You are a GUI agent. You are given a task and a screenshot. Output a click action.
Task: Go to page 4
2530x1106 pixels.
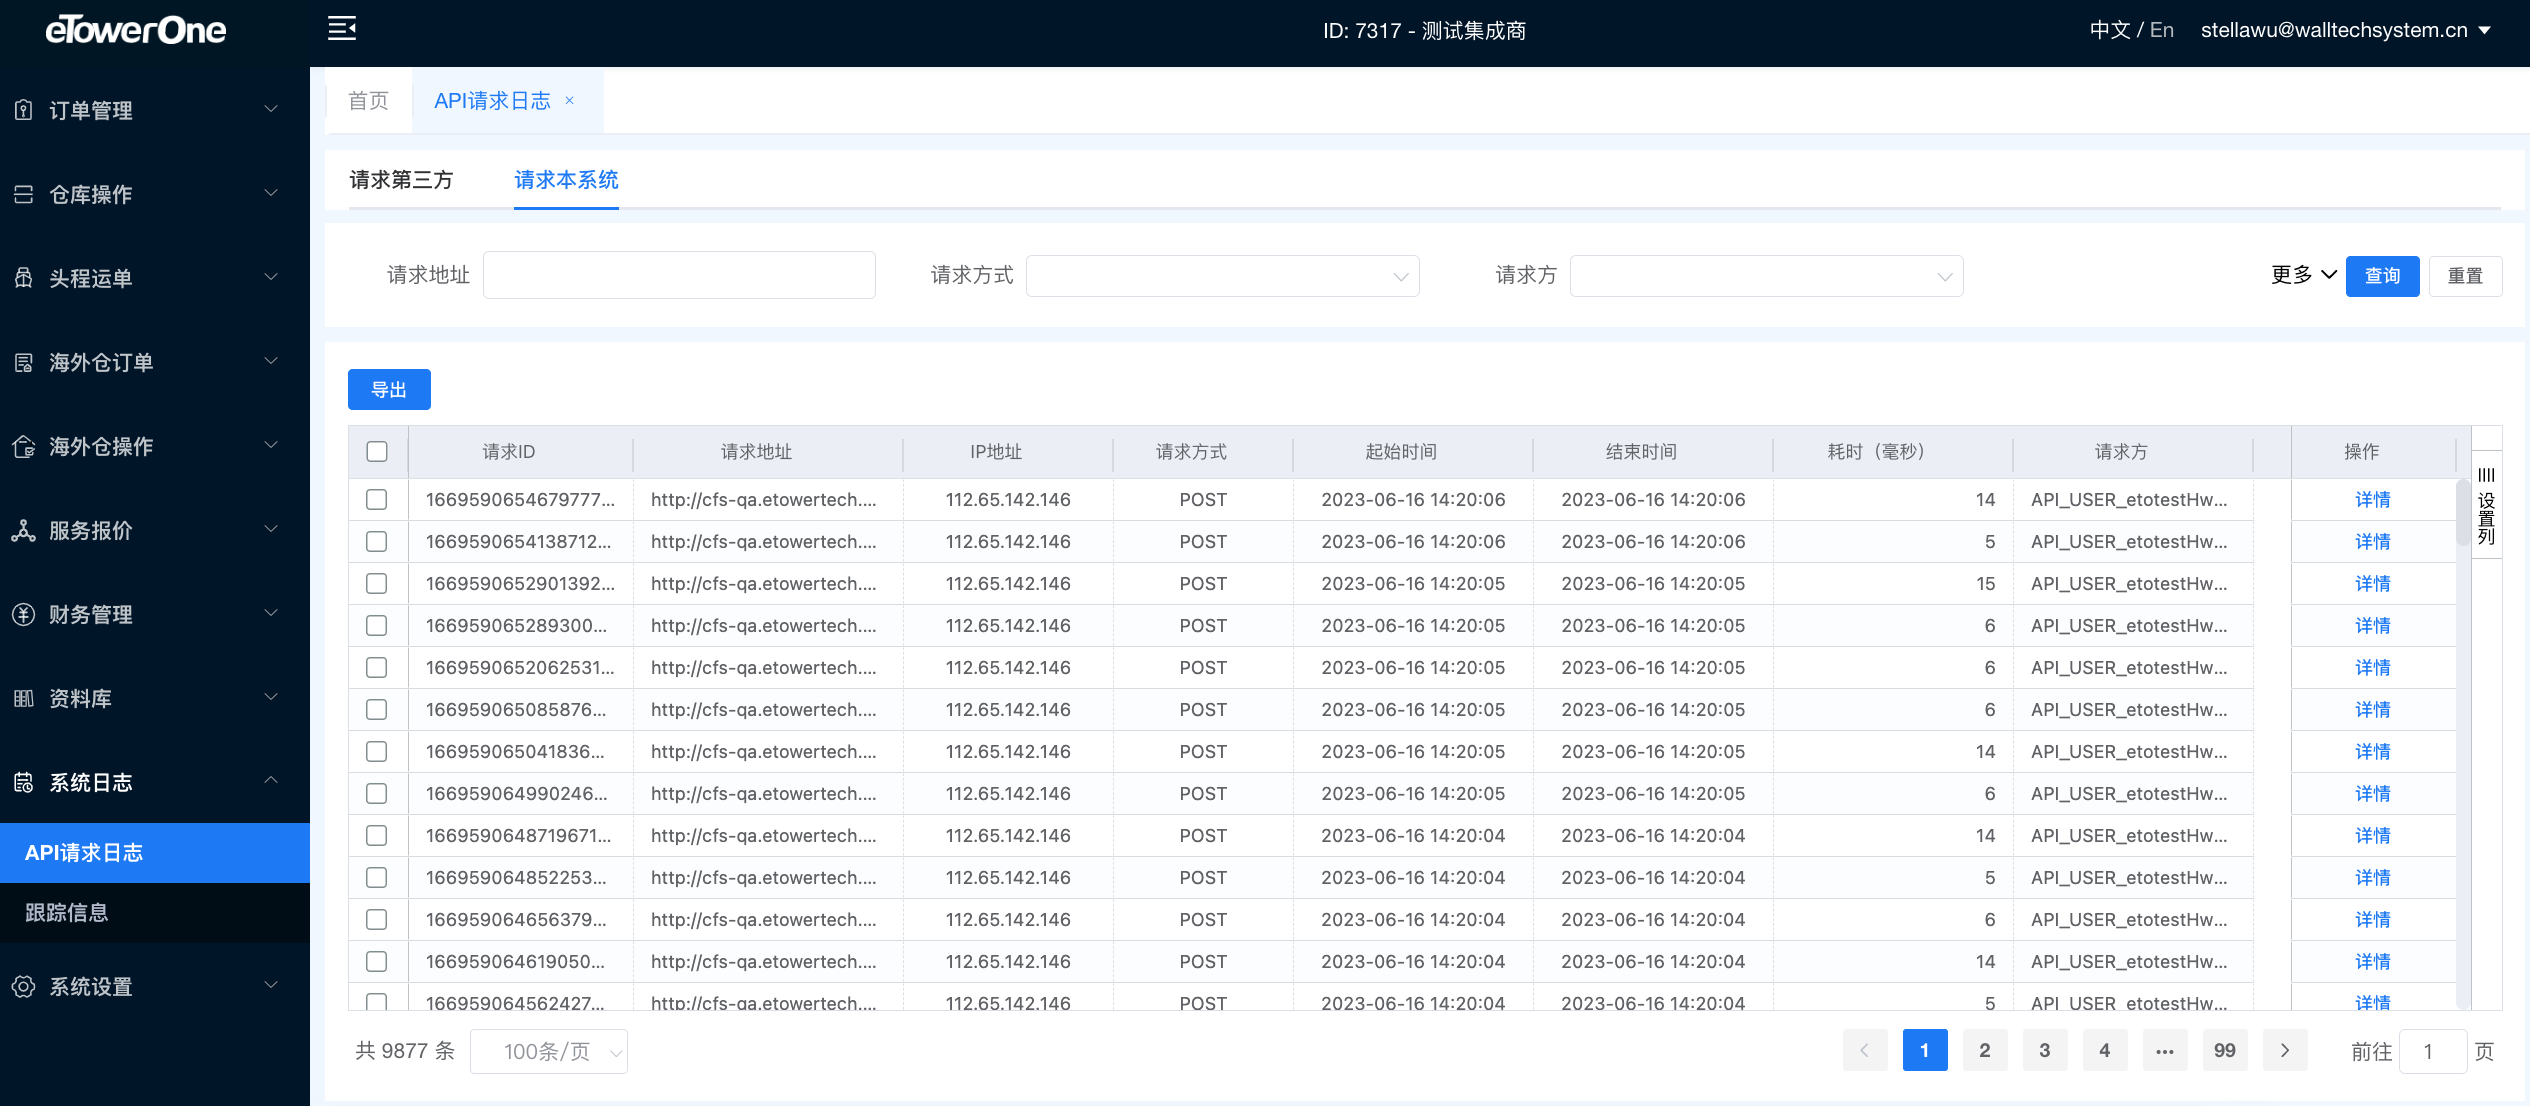pos(2105,1050)
